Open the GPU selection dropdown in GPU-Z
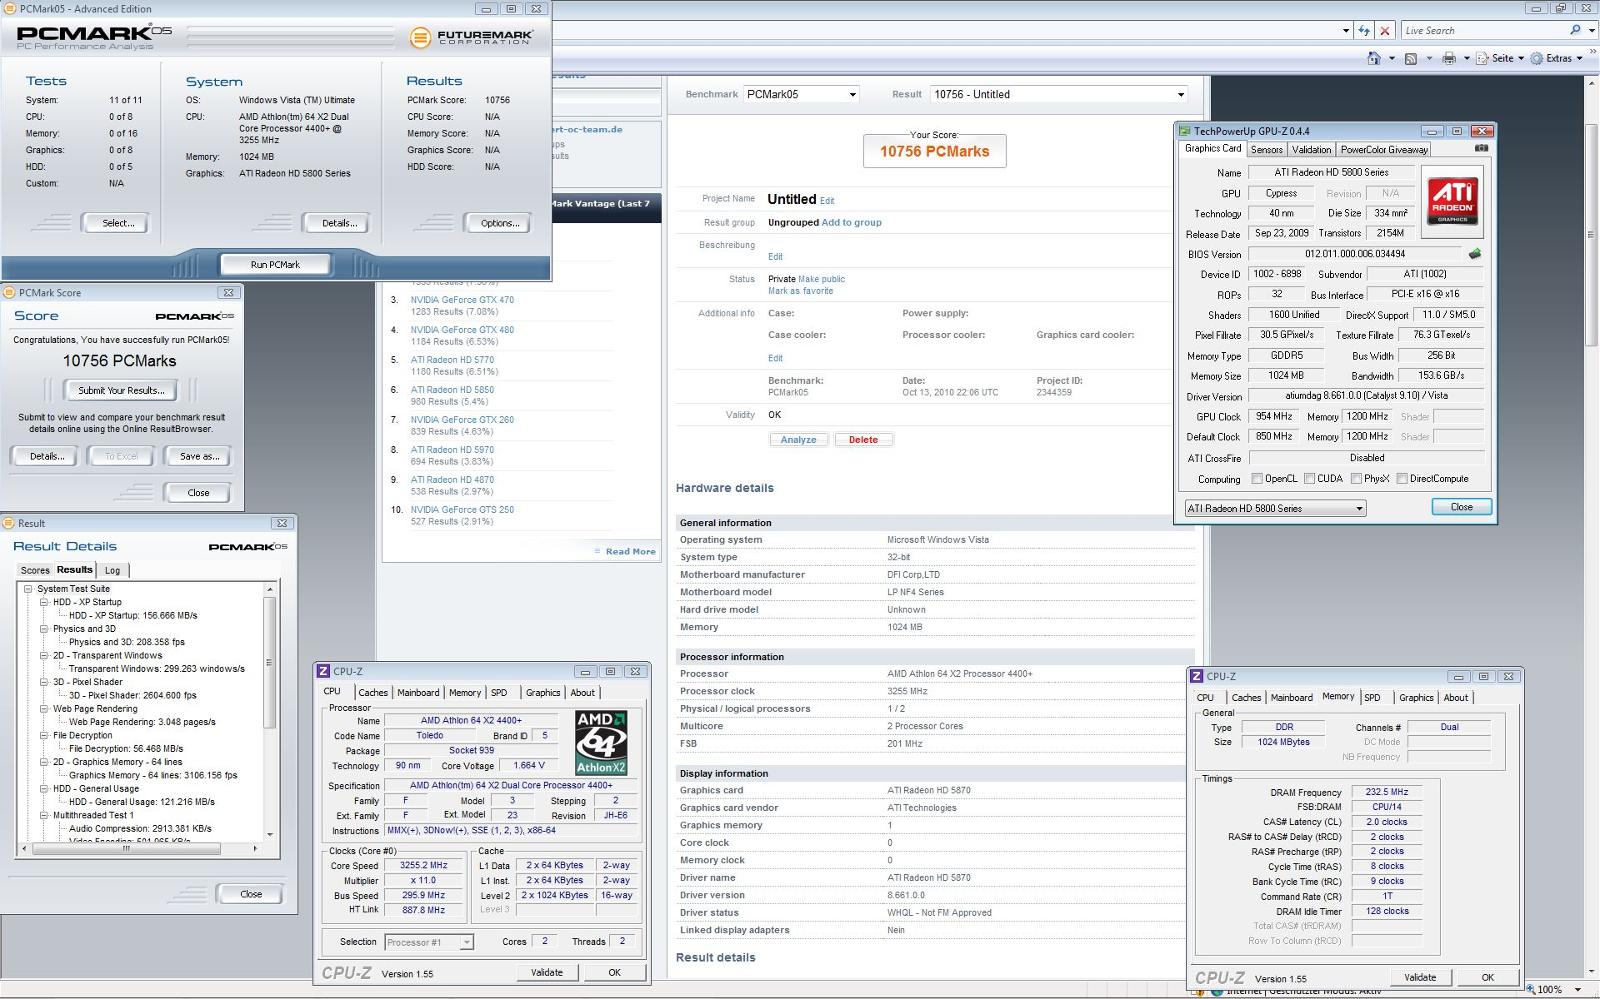1600x999 pixels. click(1275, 508)
